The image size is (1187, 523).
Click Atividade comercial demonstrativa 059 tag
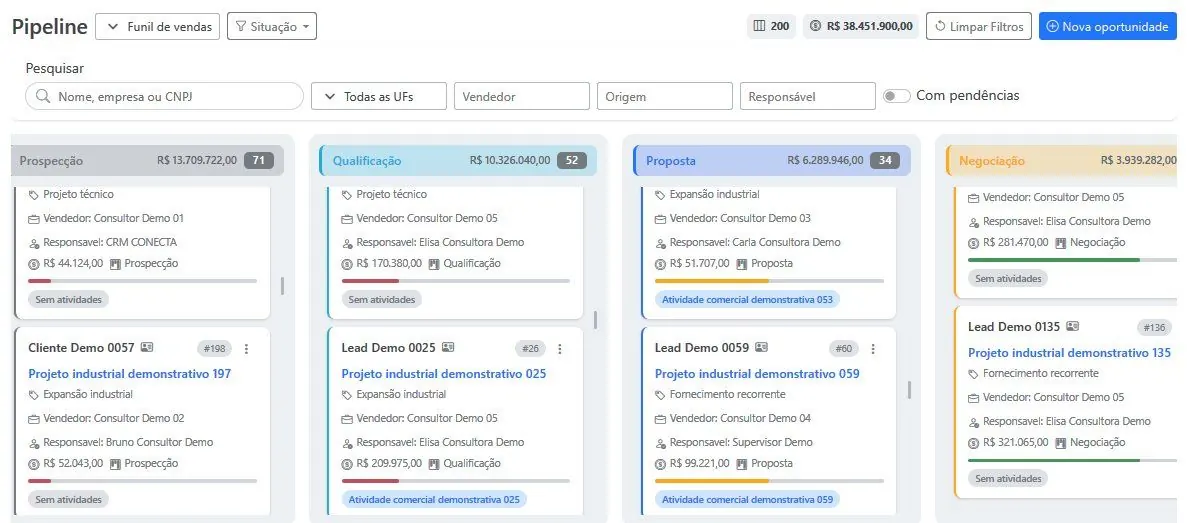pyautogui.click(x=747, y=500)
